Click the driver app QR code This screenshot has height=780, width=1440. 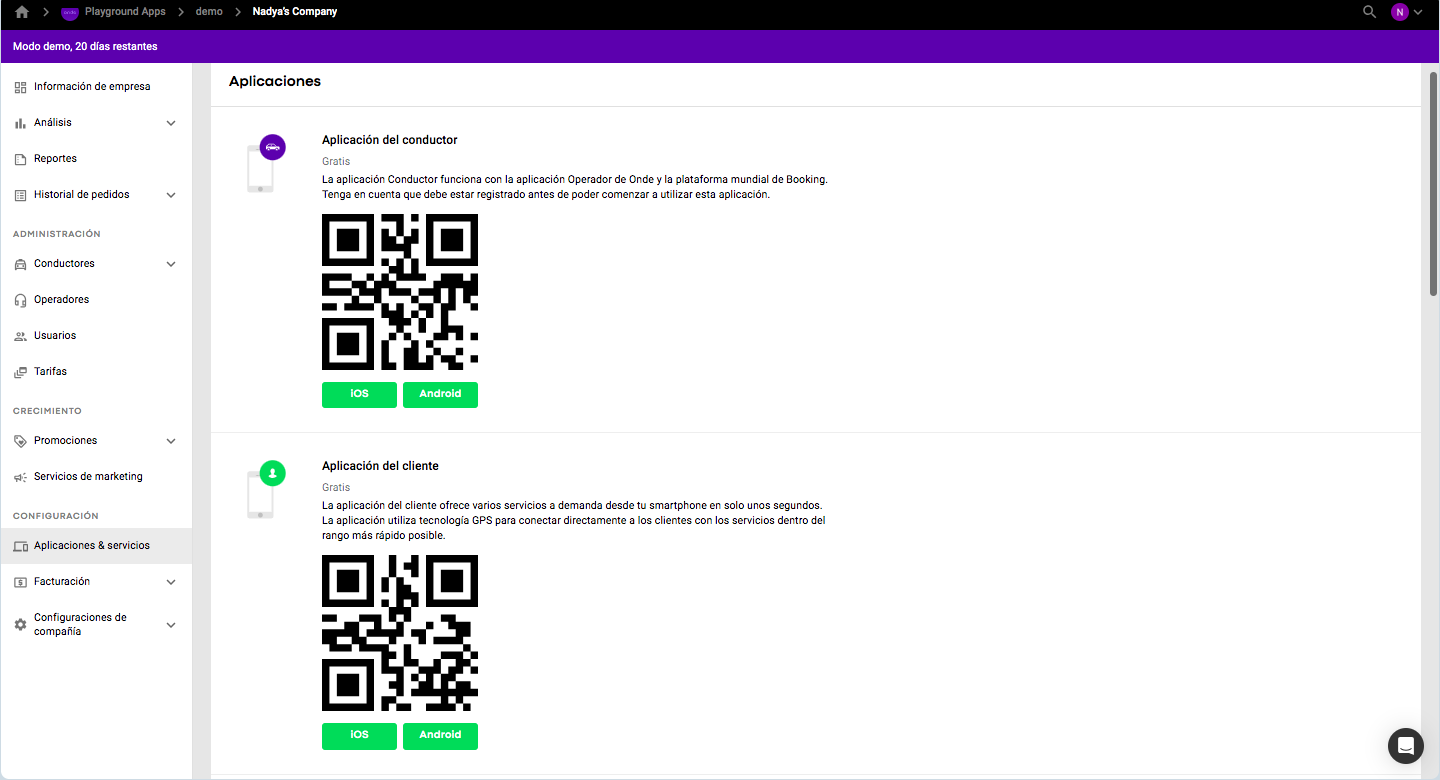400,292
